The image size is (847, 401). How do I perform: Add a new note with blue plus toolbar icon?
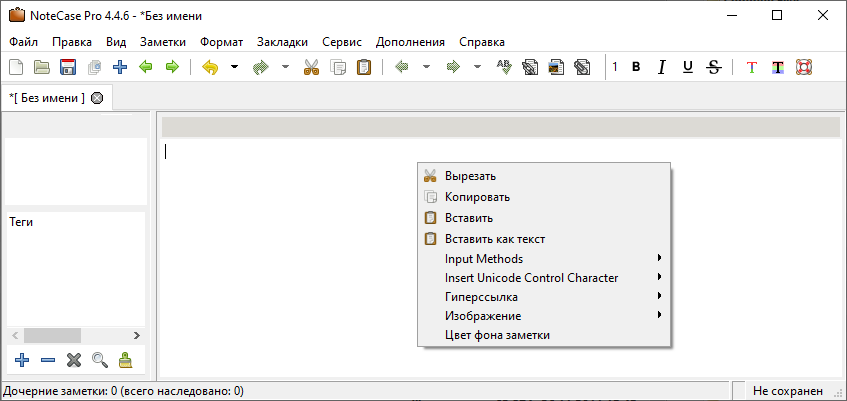tap(119, 68)
